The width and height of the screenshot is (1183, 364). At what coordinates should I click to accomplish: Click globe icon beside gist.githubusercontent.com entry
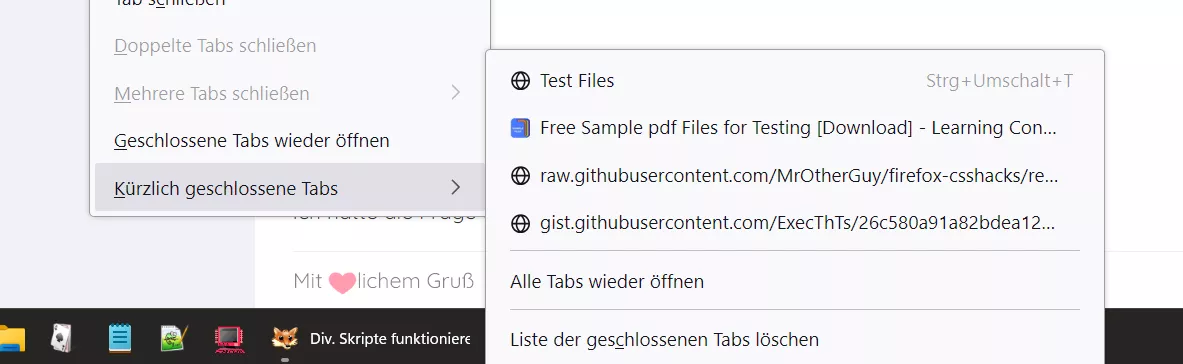tap(521, 224)
